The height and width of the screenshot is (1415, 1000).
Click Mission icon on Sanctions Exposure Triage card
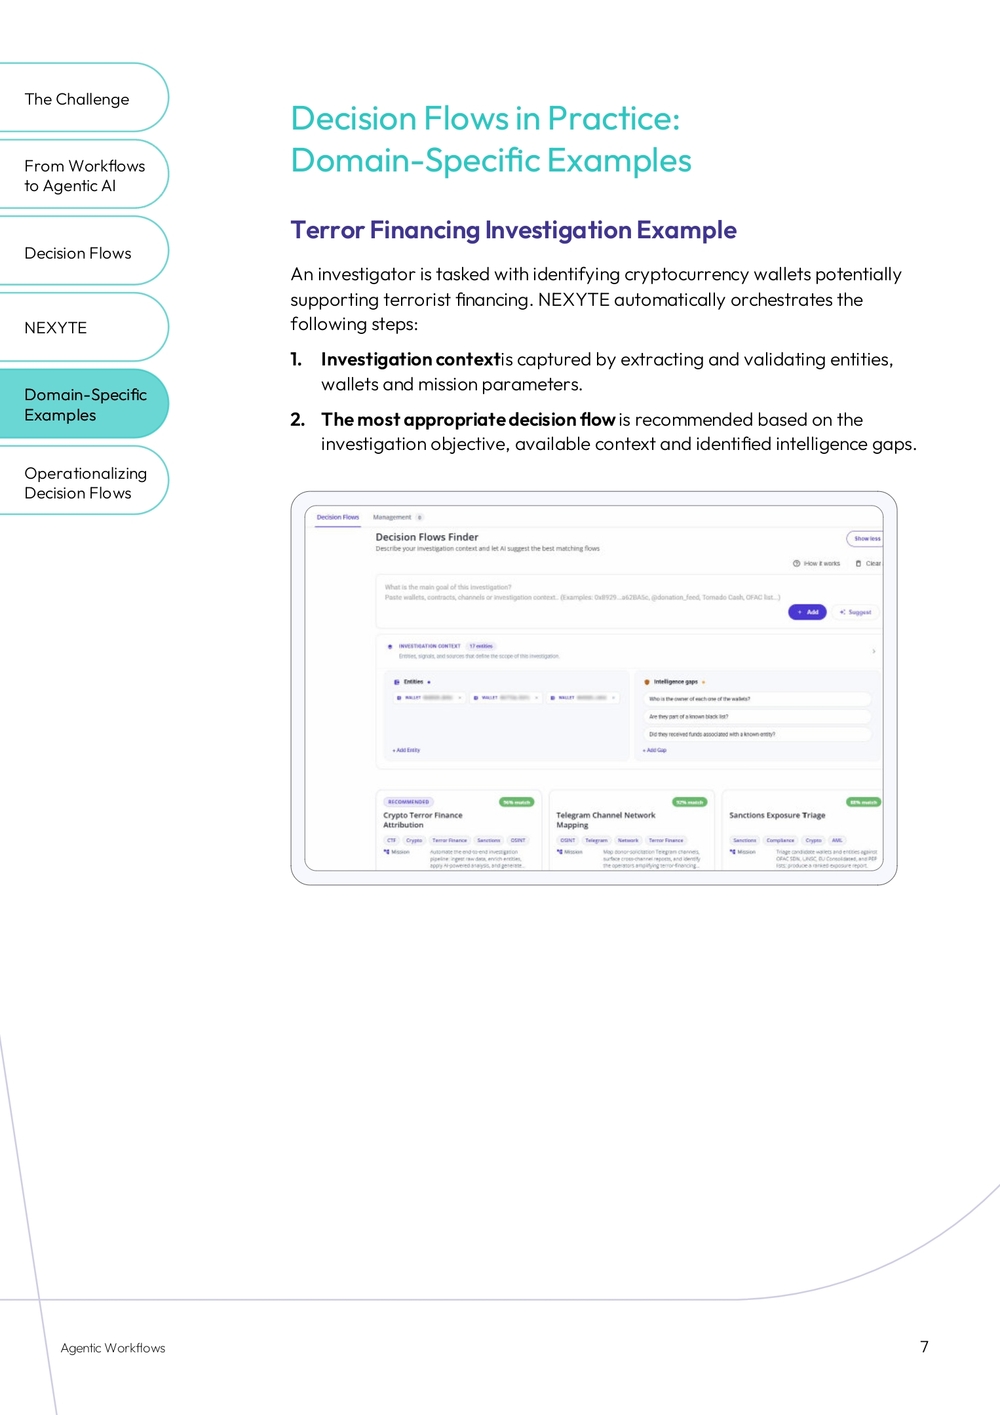click(733, 852)
